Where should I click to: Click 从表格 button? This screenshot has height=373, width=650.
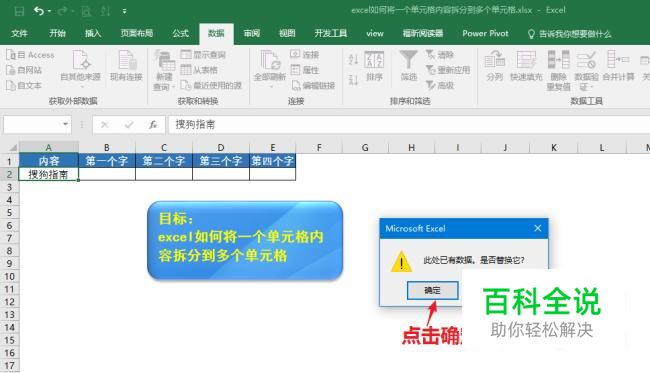[x=199, y=70]
